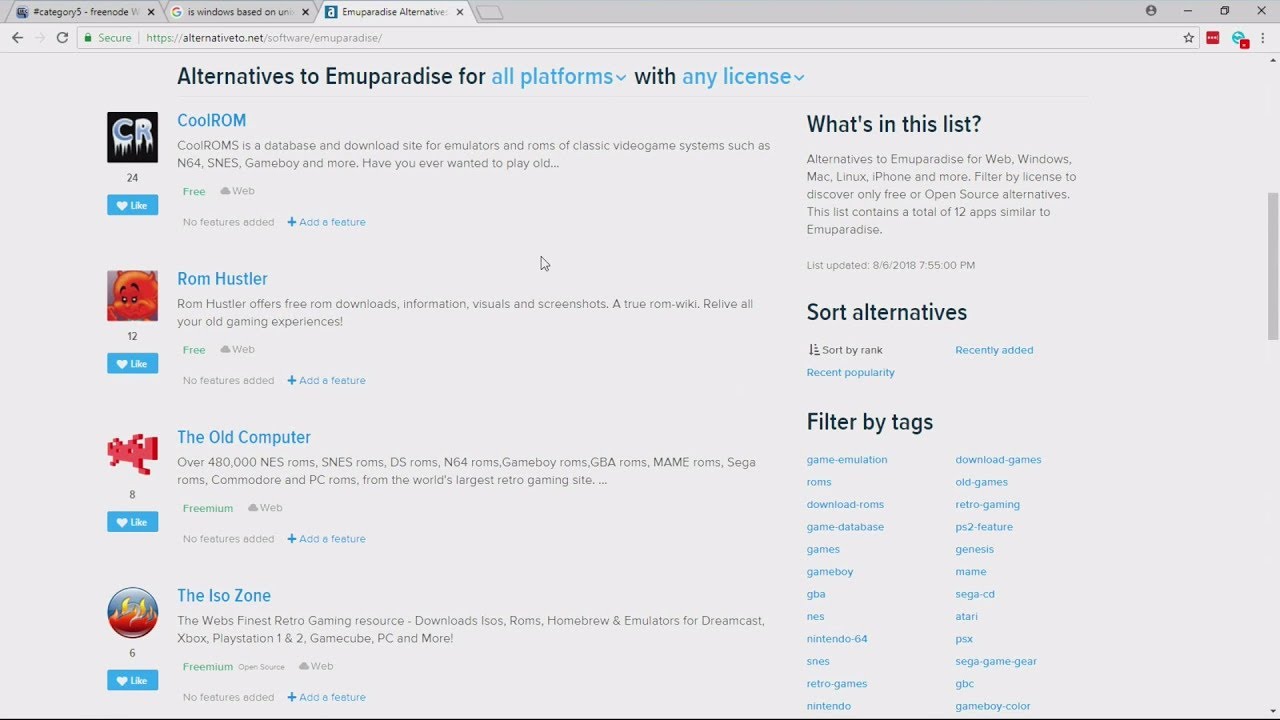This screenshot has height=720, width=1280.
Task: Filter by ps2-feature tag
Action: tap(984, 527)
